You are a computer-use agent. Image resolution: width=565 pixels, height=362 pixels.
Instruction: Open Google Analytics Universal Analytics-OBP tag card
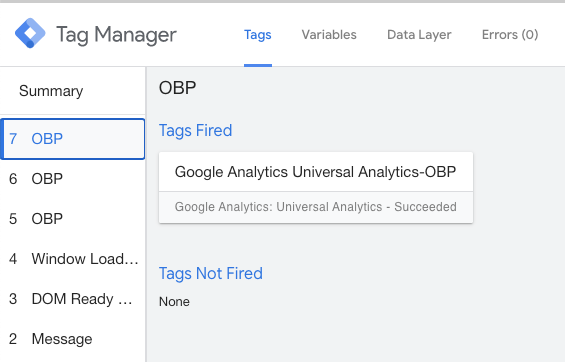tap(316, 172)
